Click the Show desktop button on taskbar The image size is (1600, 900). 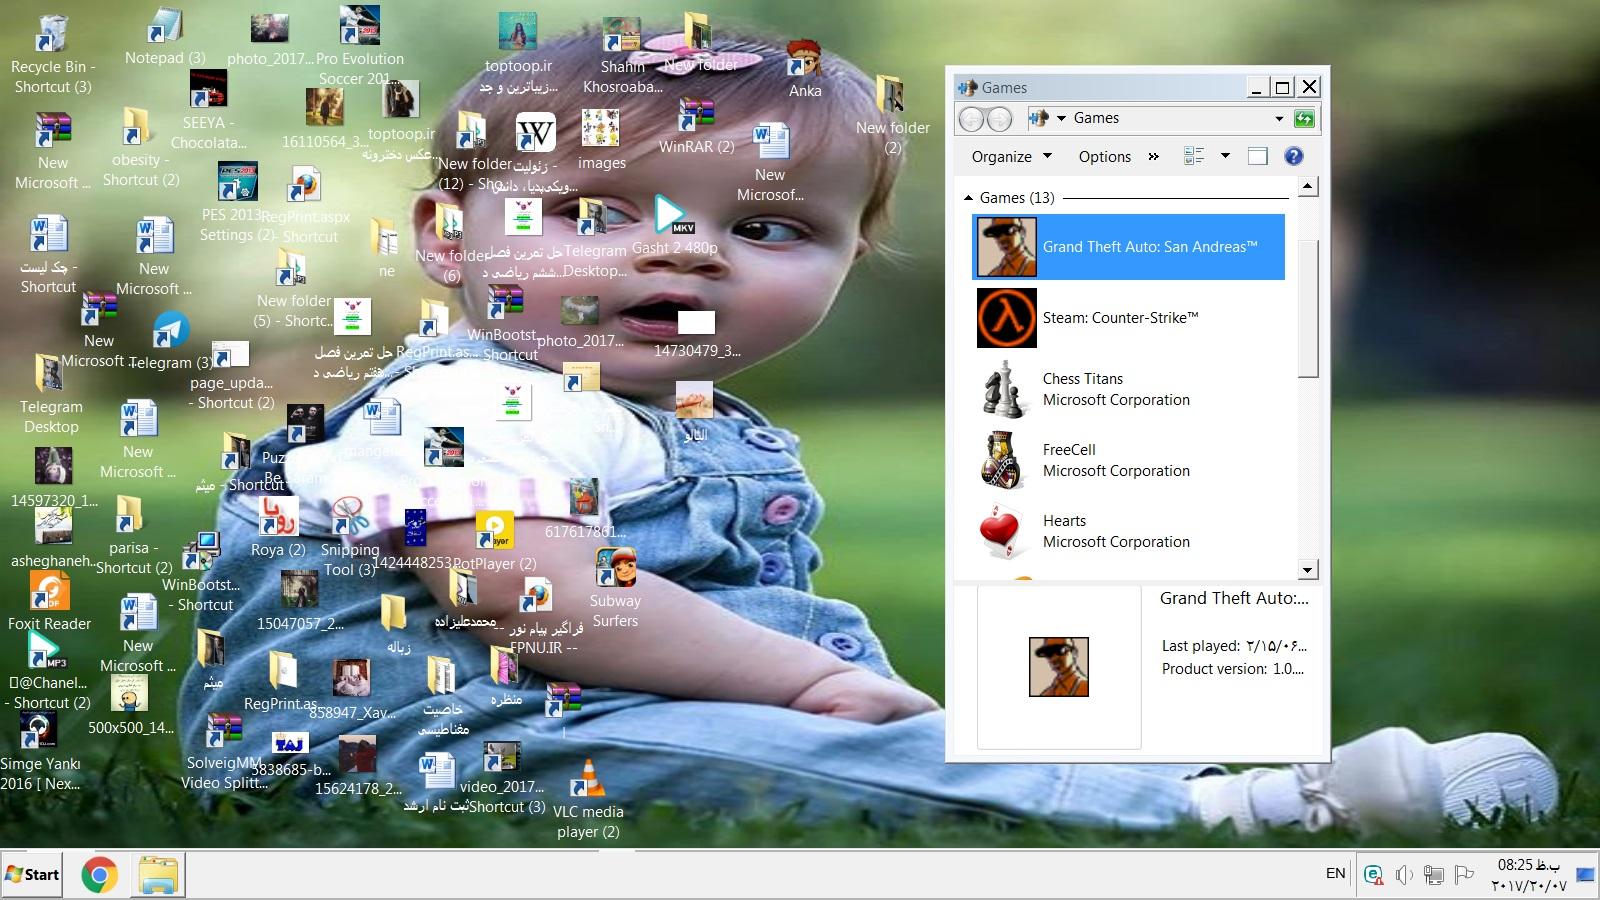coord(1586,875)
